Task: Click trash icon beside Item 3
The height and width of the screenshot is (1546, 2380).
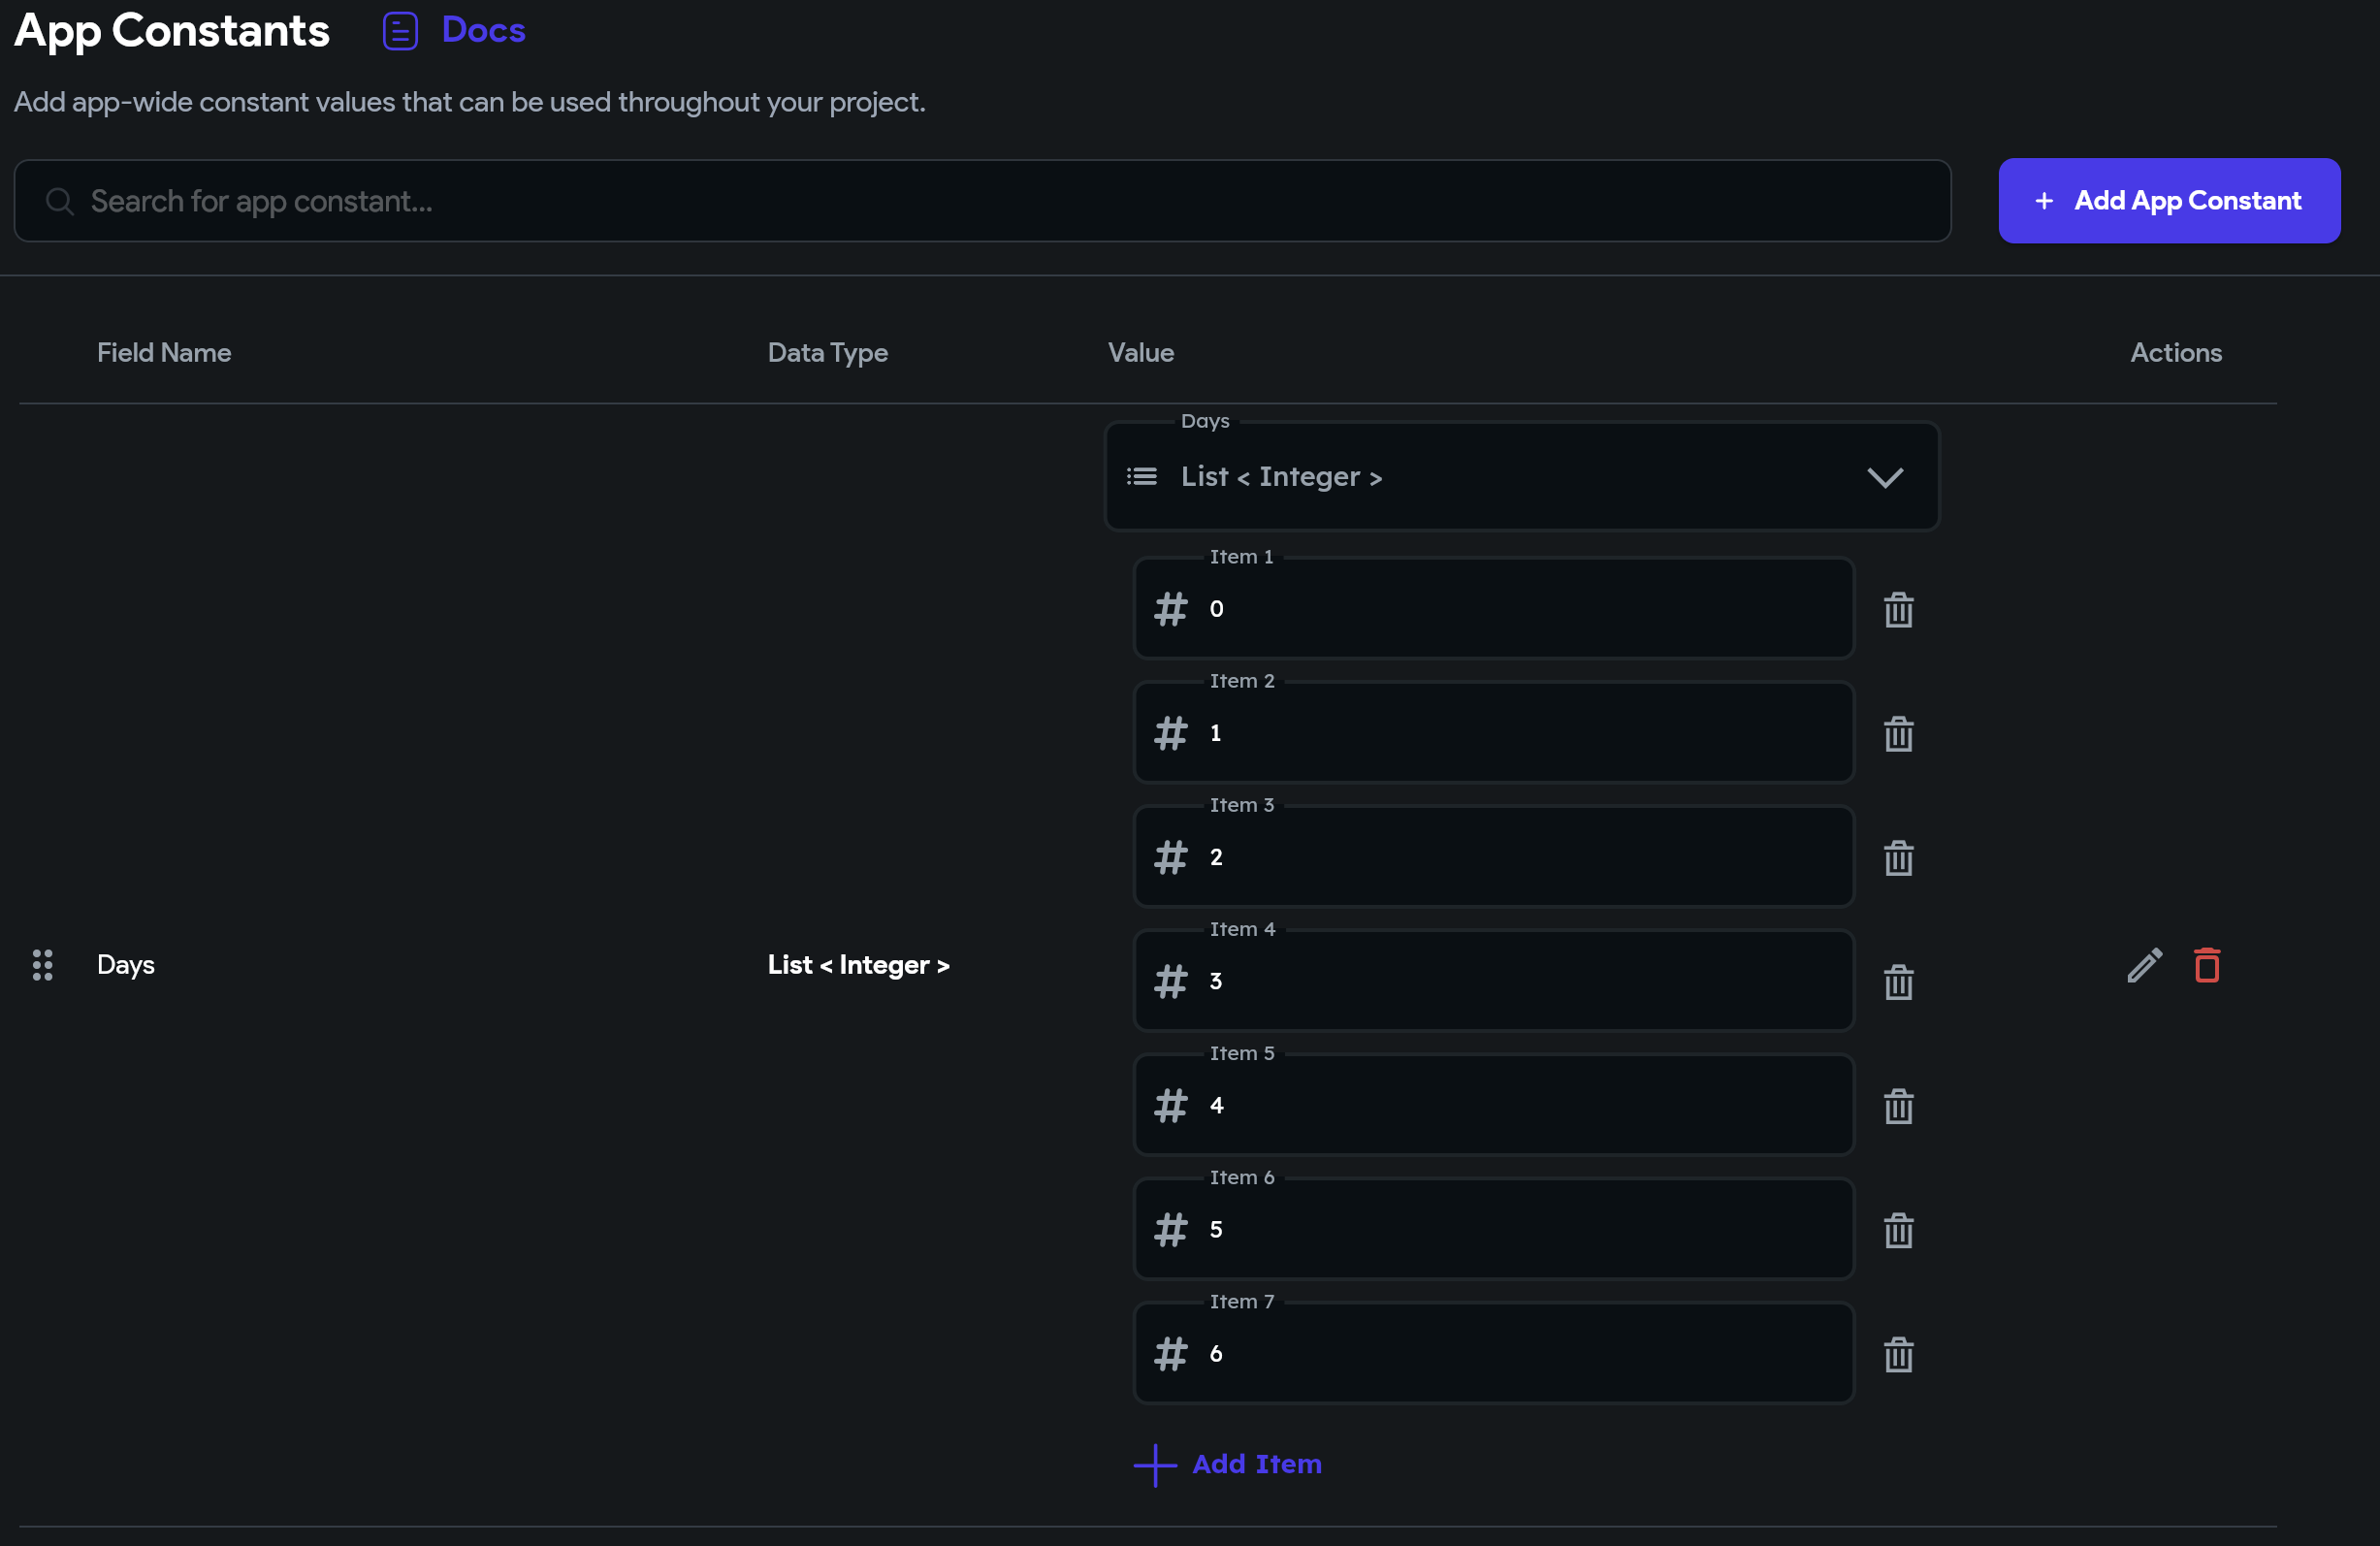Action: (1898, 857)
